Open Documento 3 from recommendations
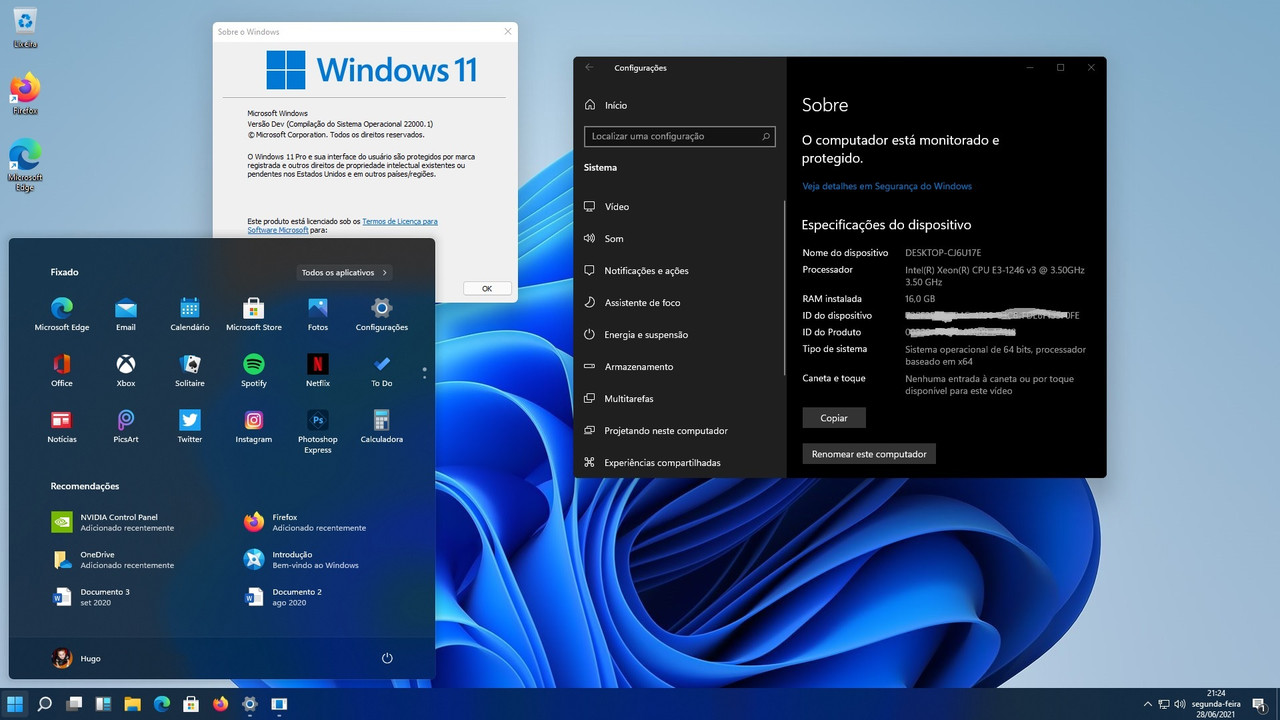 coord(91,597)
